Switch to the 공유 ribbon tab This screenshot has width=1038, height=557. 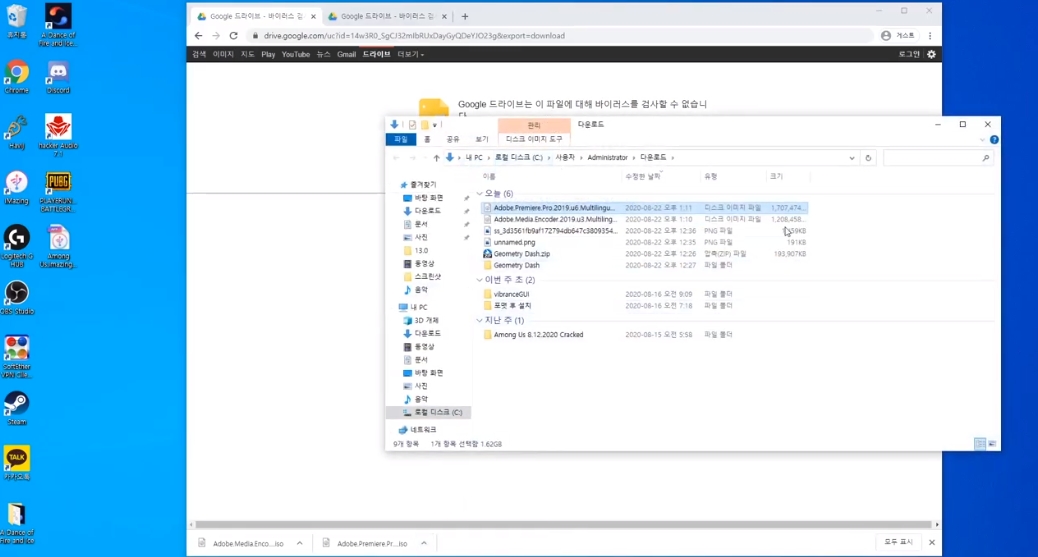(x=453, y=139)
